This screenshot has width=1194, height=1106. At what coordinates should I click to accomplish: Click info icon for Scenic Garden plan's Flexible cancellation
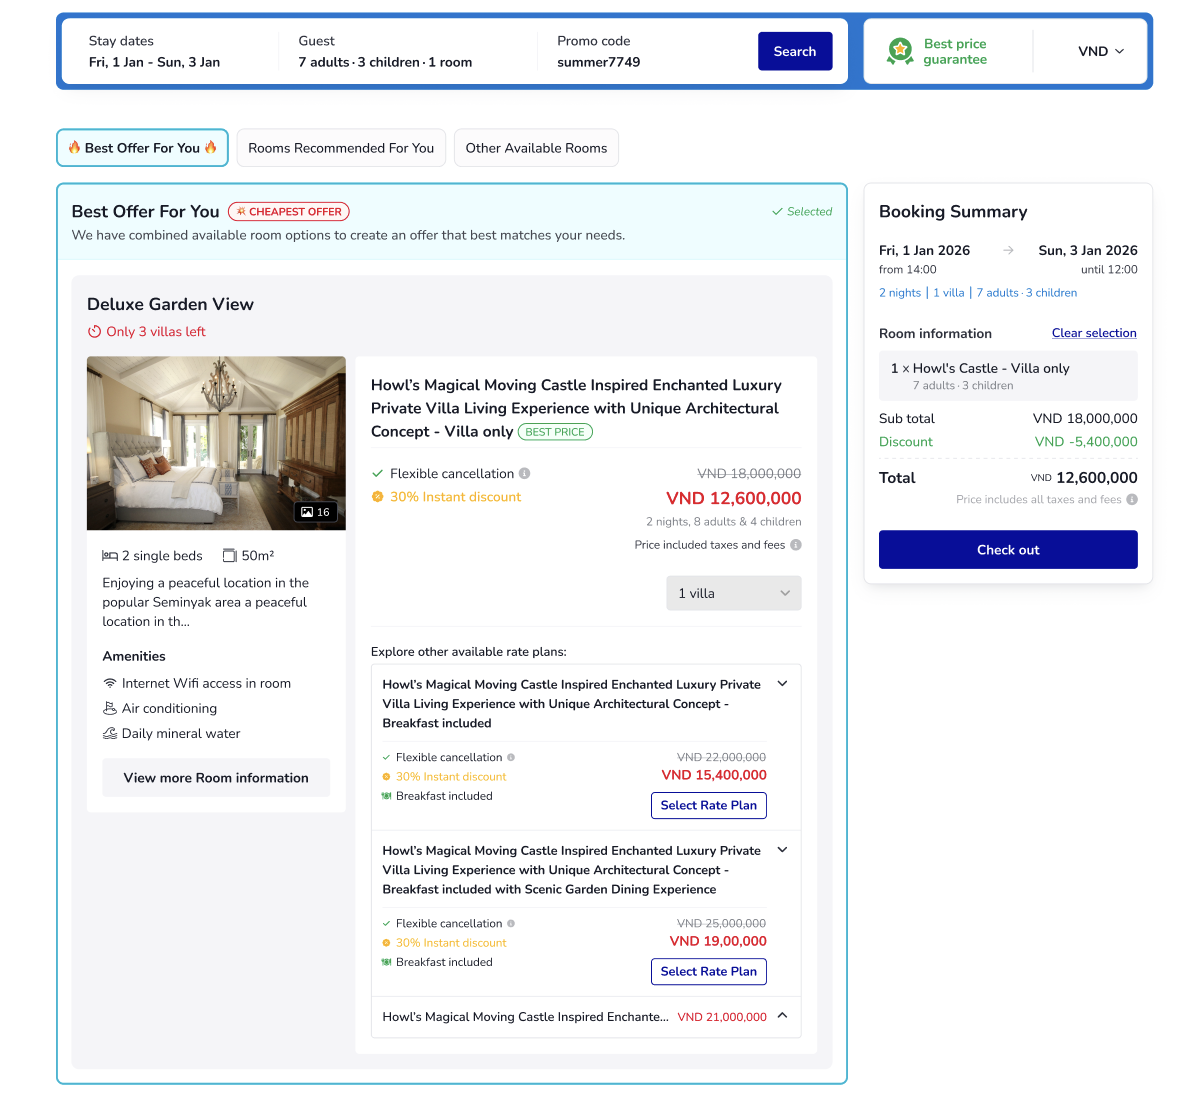(511, 923)
